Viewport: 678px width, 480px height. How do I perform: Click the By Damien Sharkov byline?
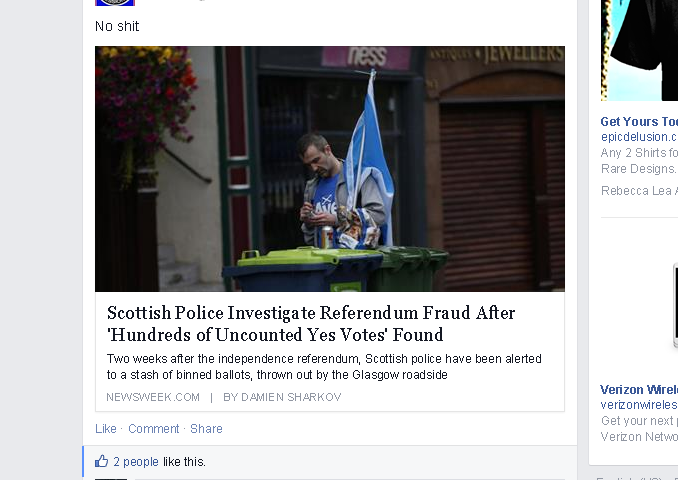(282, 397)
